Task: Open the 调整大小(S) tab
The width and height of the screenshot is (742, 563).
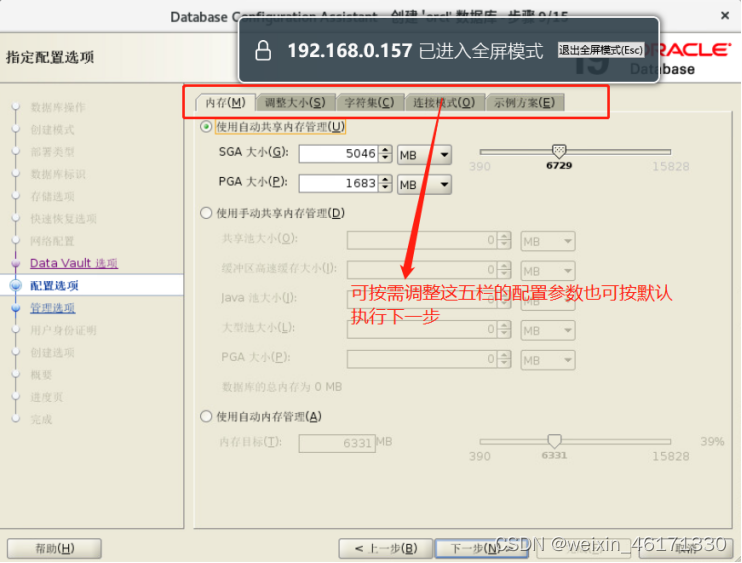Action: point(295,103)
